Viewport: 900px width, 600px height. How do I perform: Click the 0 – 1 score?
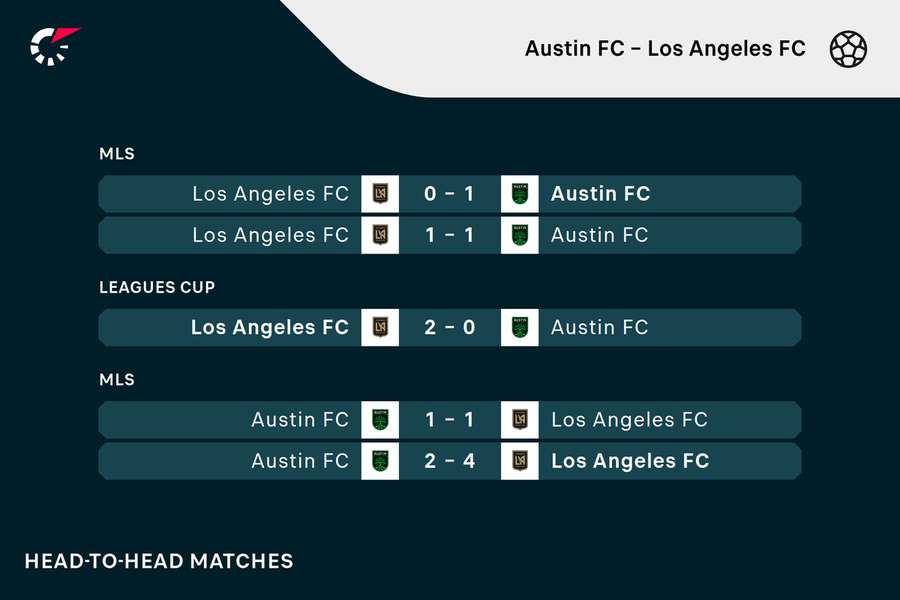pos(450,194)
